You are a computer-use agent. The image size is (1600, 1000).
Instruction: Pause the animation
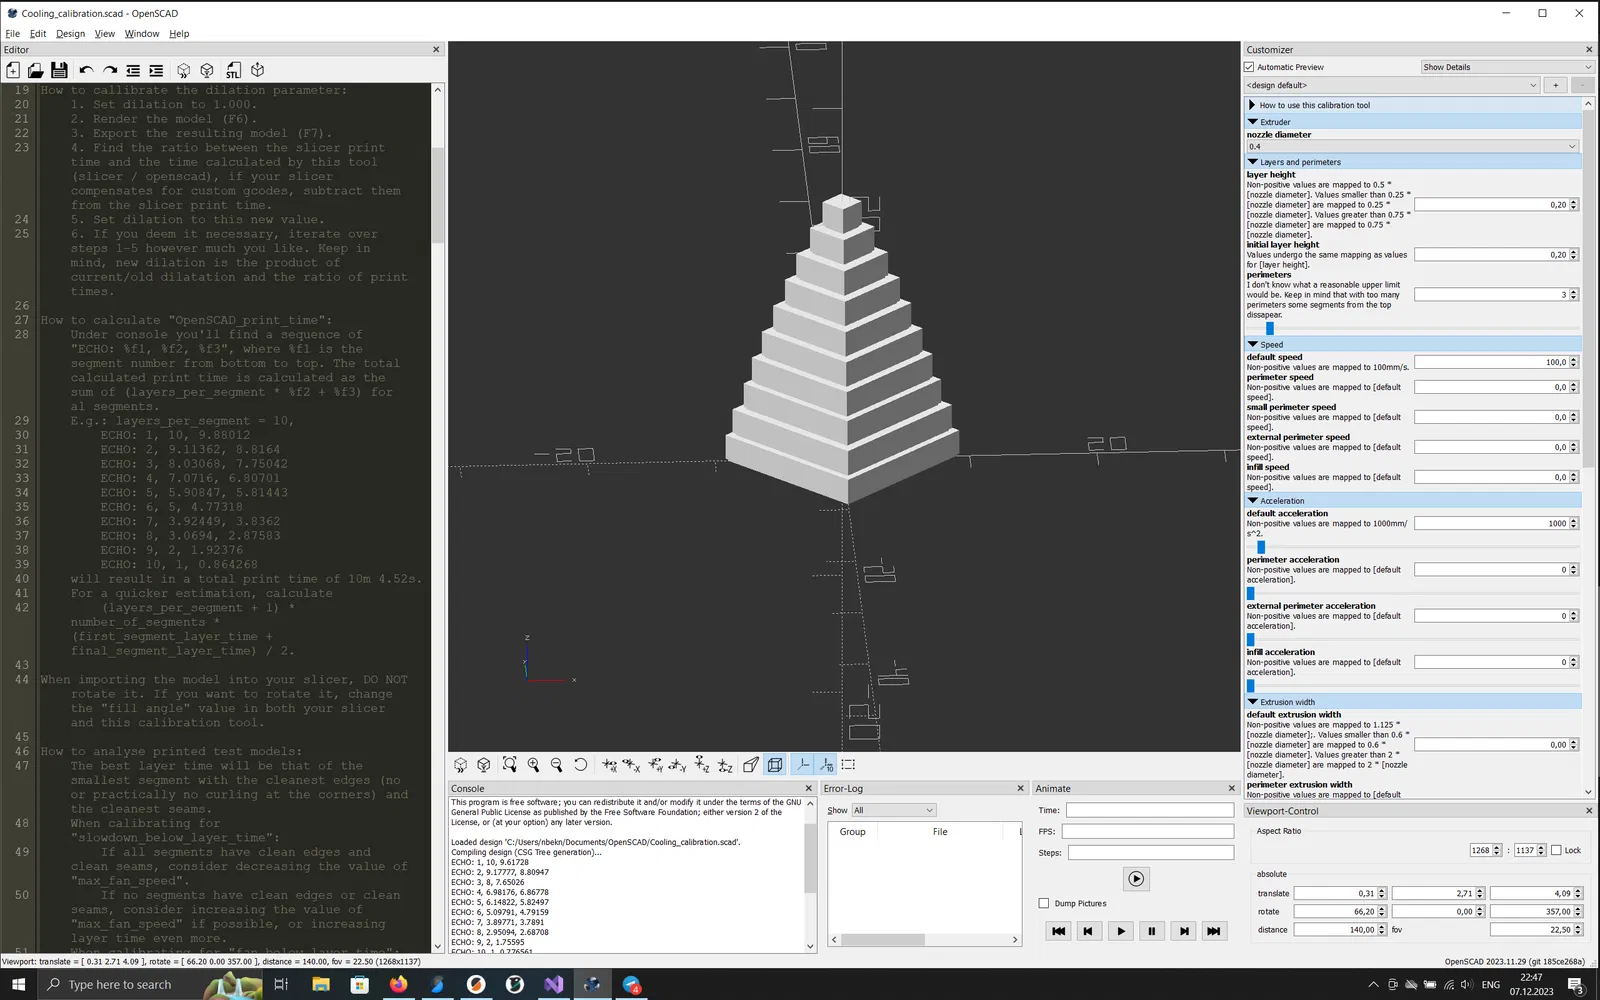point(1152,931)
